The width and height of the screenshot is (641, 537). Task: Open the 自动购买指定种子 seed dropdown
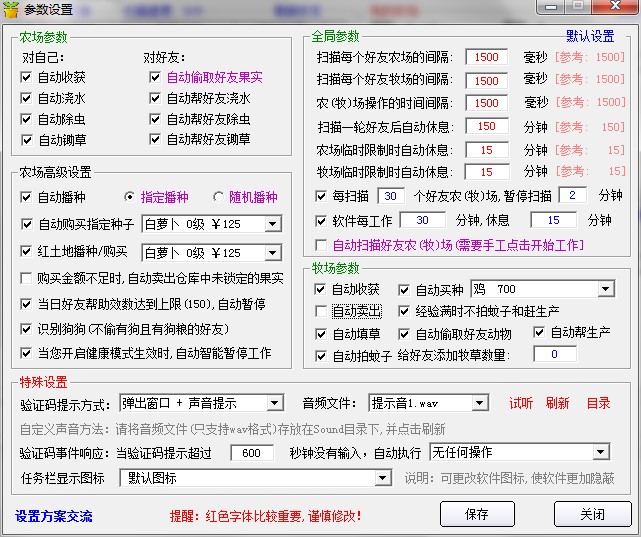point(273,224)
